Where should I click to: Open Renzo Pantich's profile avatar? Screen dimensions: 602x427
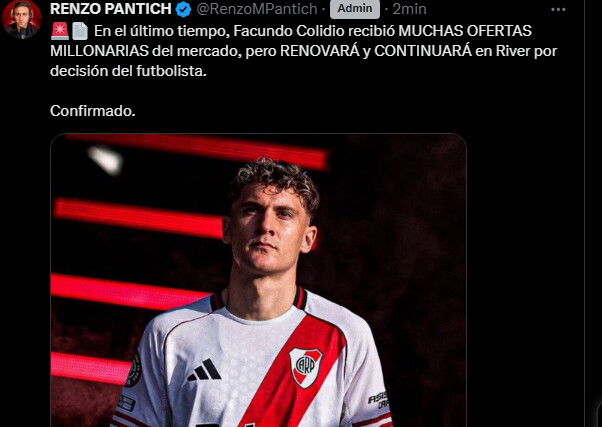click(22, 19)
